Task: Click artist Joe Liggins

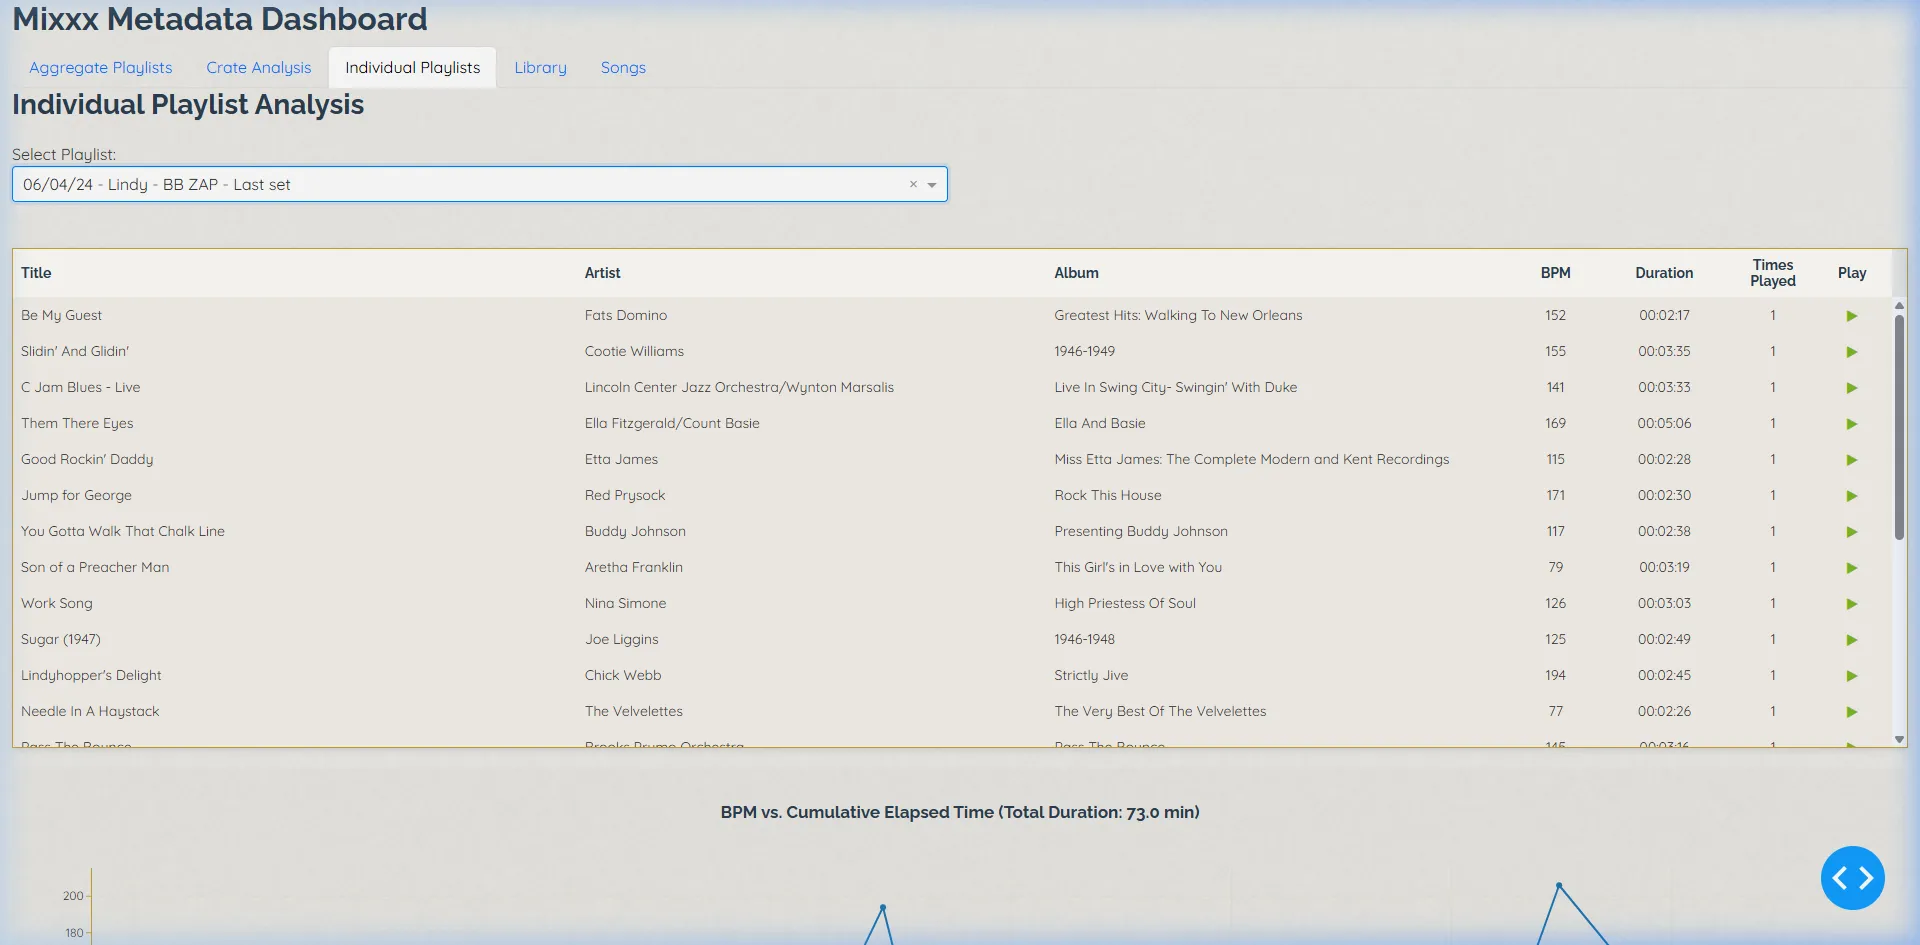Action: point(622,639)
